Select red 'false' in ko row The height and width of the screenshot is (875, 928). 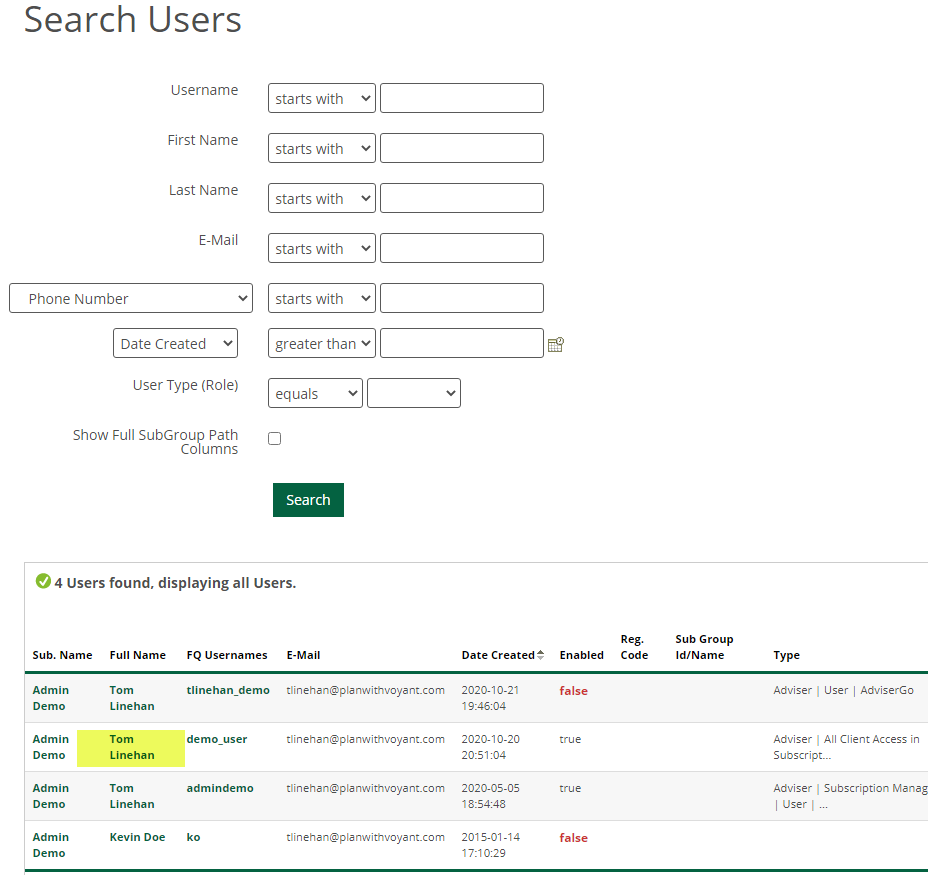point(573,838)
